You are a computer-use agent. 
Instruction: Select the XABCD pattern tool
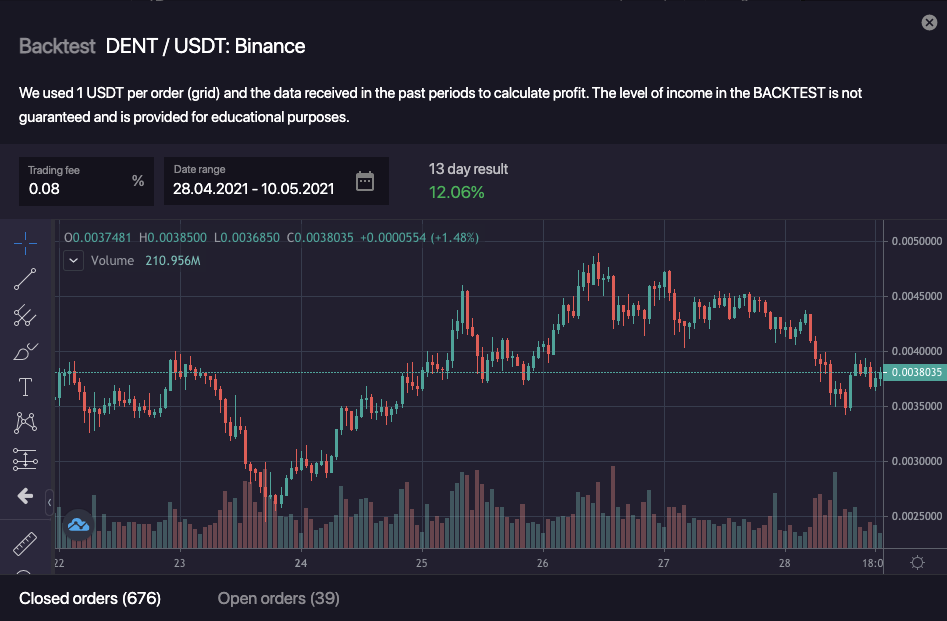click(x=25, y=423)
